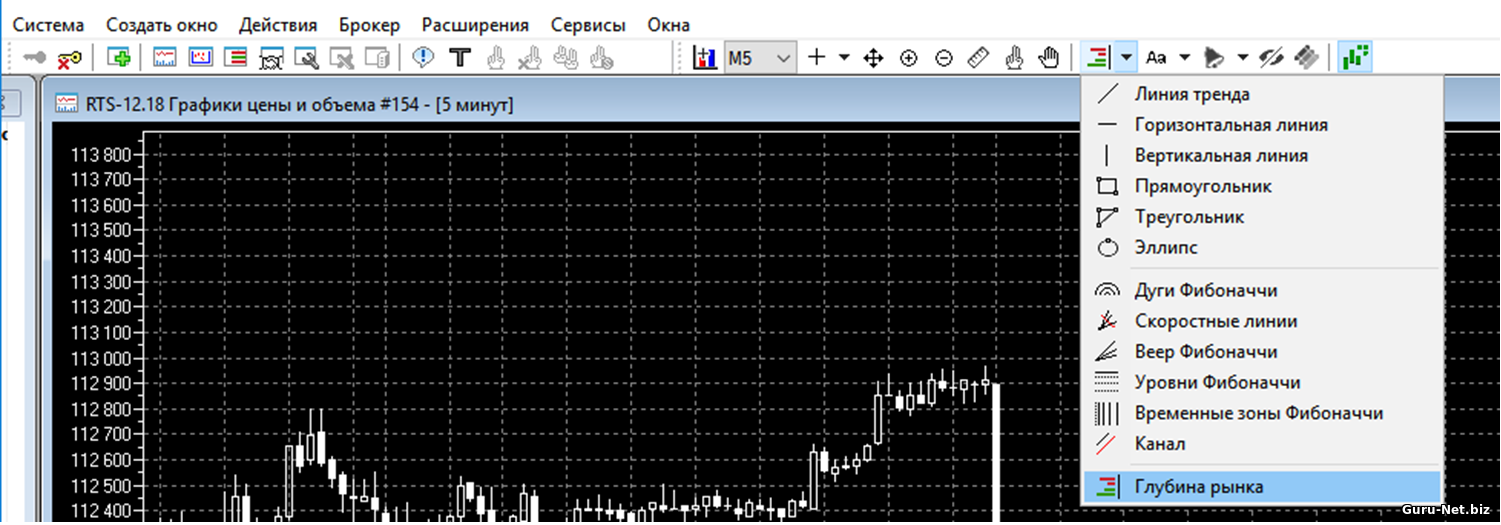Toggle the crossed-out eye visibility icon
This screenshot has height=525, width=1501.
click(1271, 58)
